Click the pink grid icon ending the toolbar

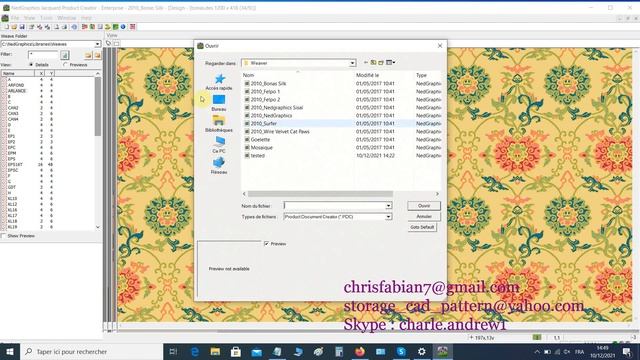(x=133, y=27)
